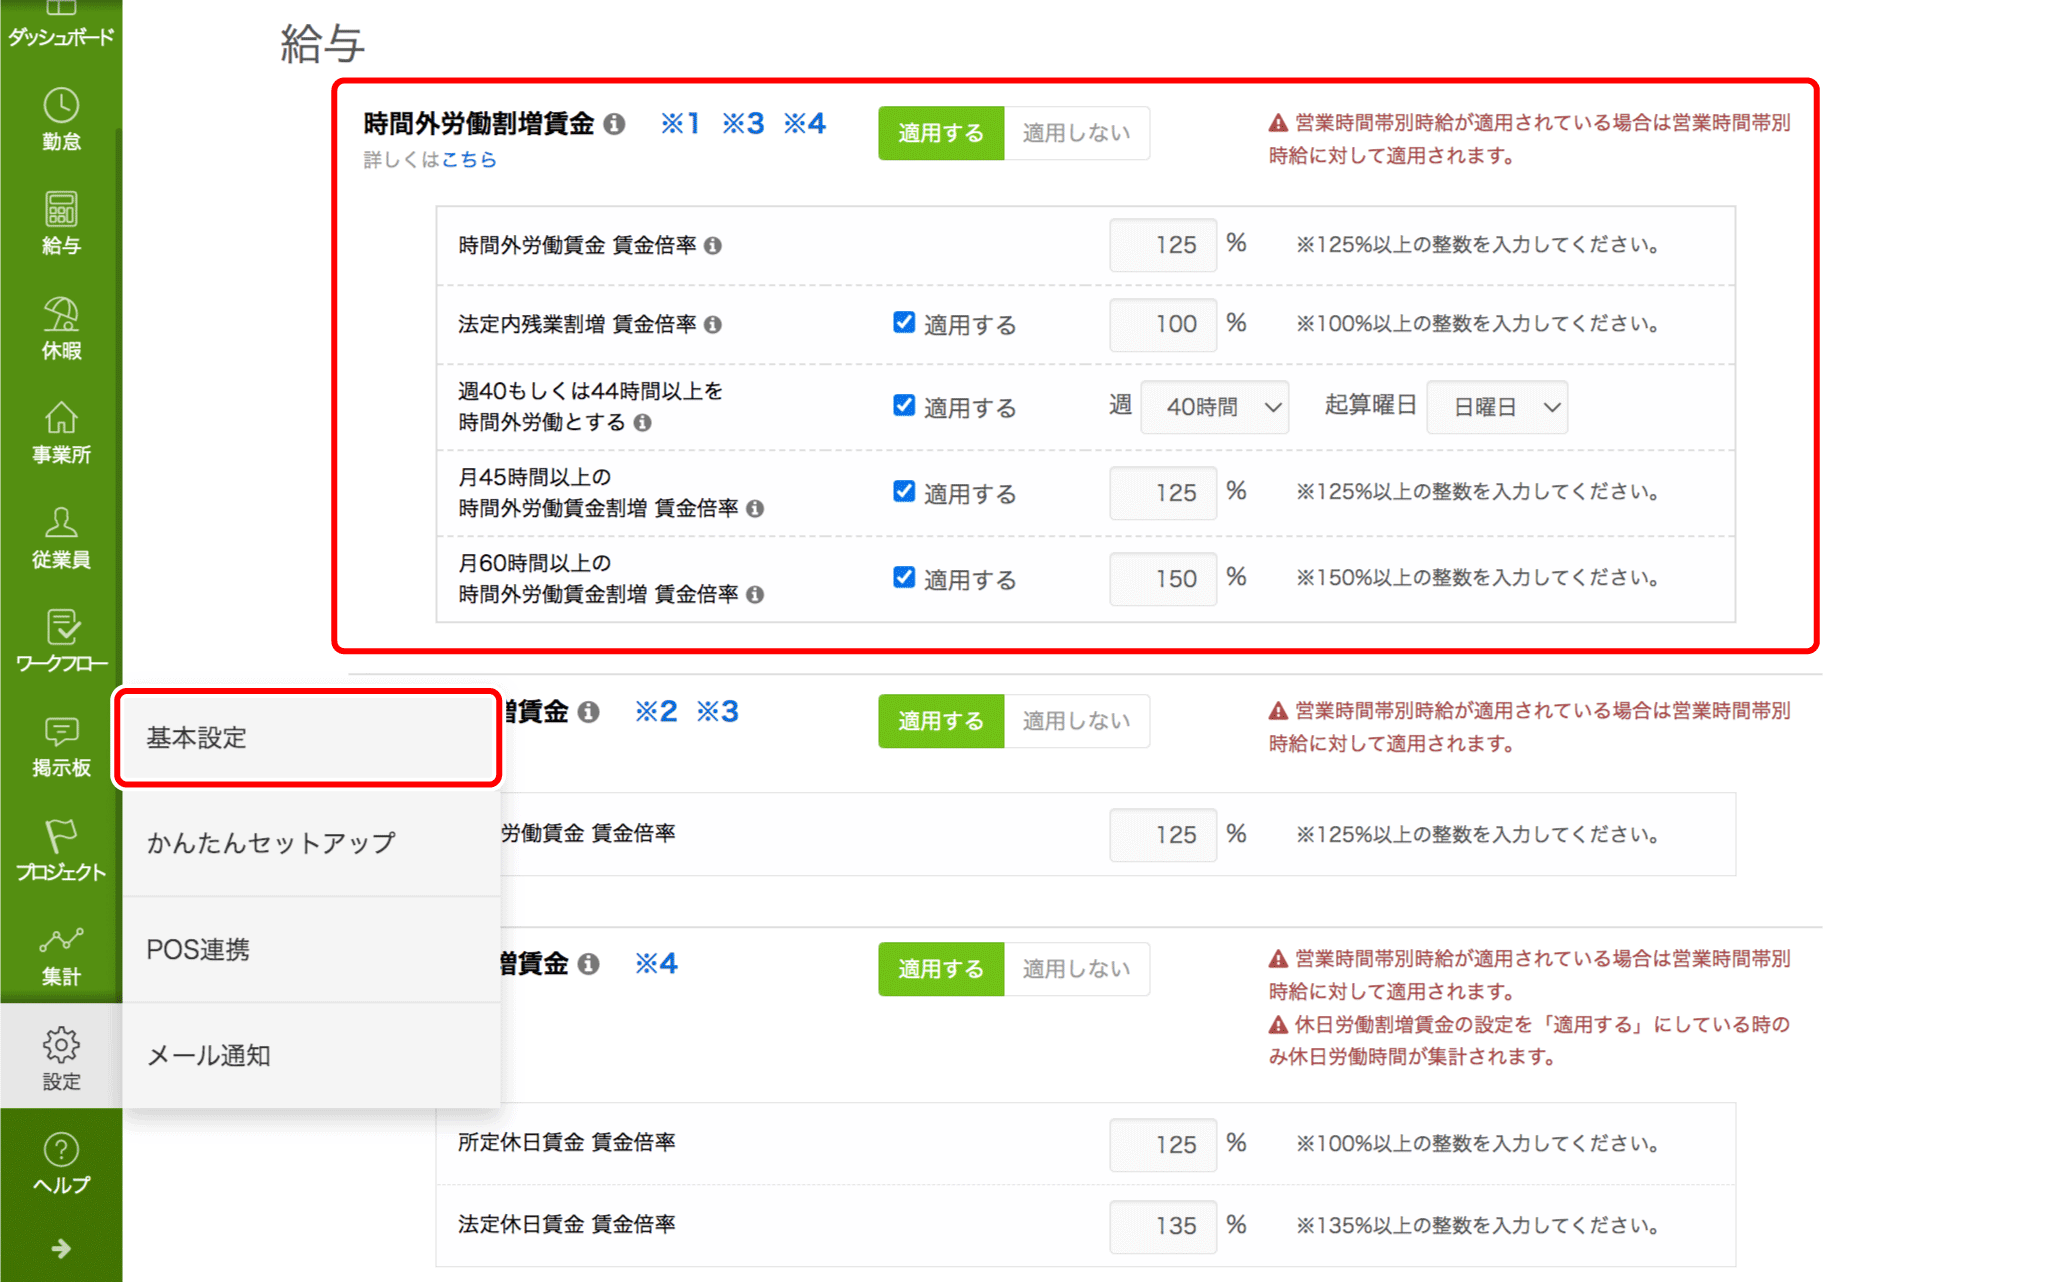This screenshot has width=2049, height=1282.
Task: Edit second section 労働賃金 rate field 125
Action: tap(1163, 835)
